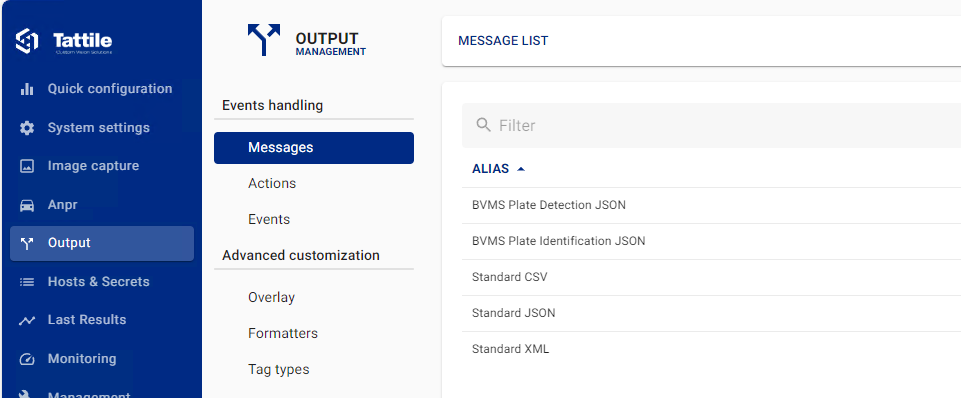Select the Standard CSV row

(711, 277)
